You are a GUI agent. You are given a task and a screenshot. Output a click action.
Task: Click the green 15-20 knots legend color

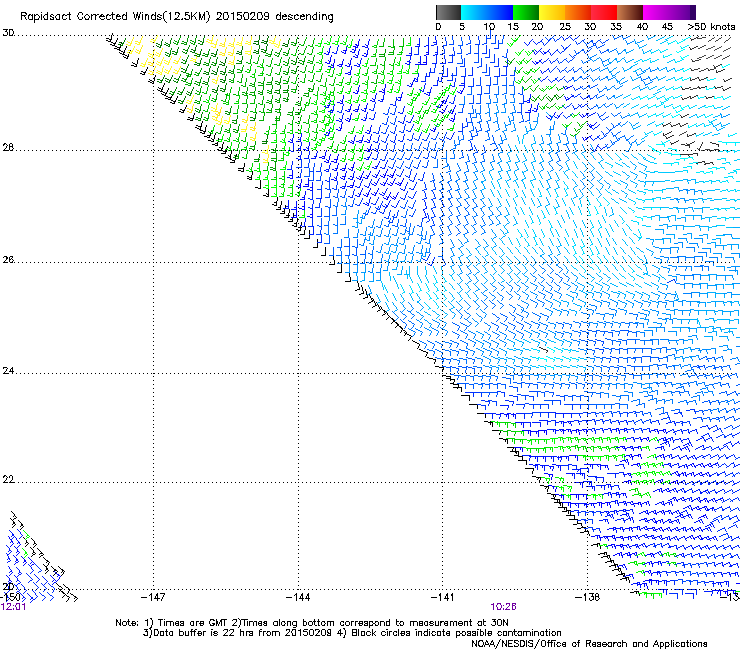click(x=526, y=12)
